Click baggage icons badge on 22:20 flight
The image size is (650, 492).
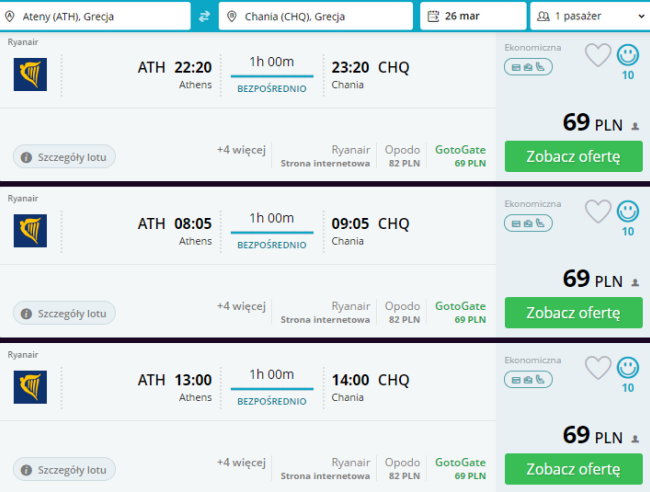pos(528,67)
